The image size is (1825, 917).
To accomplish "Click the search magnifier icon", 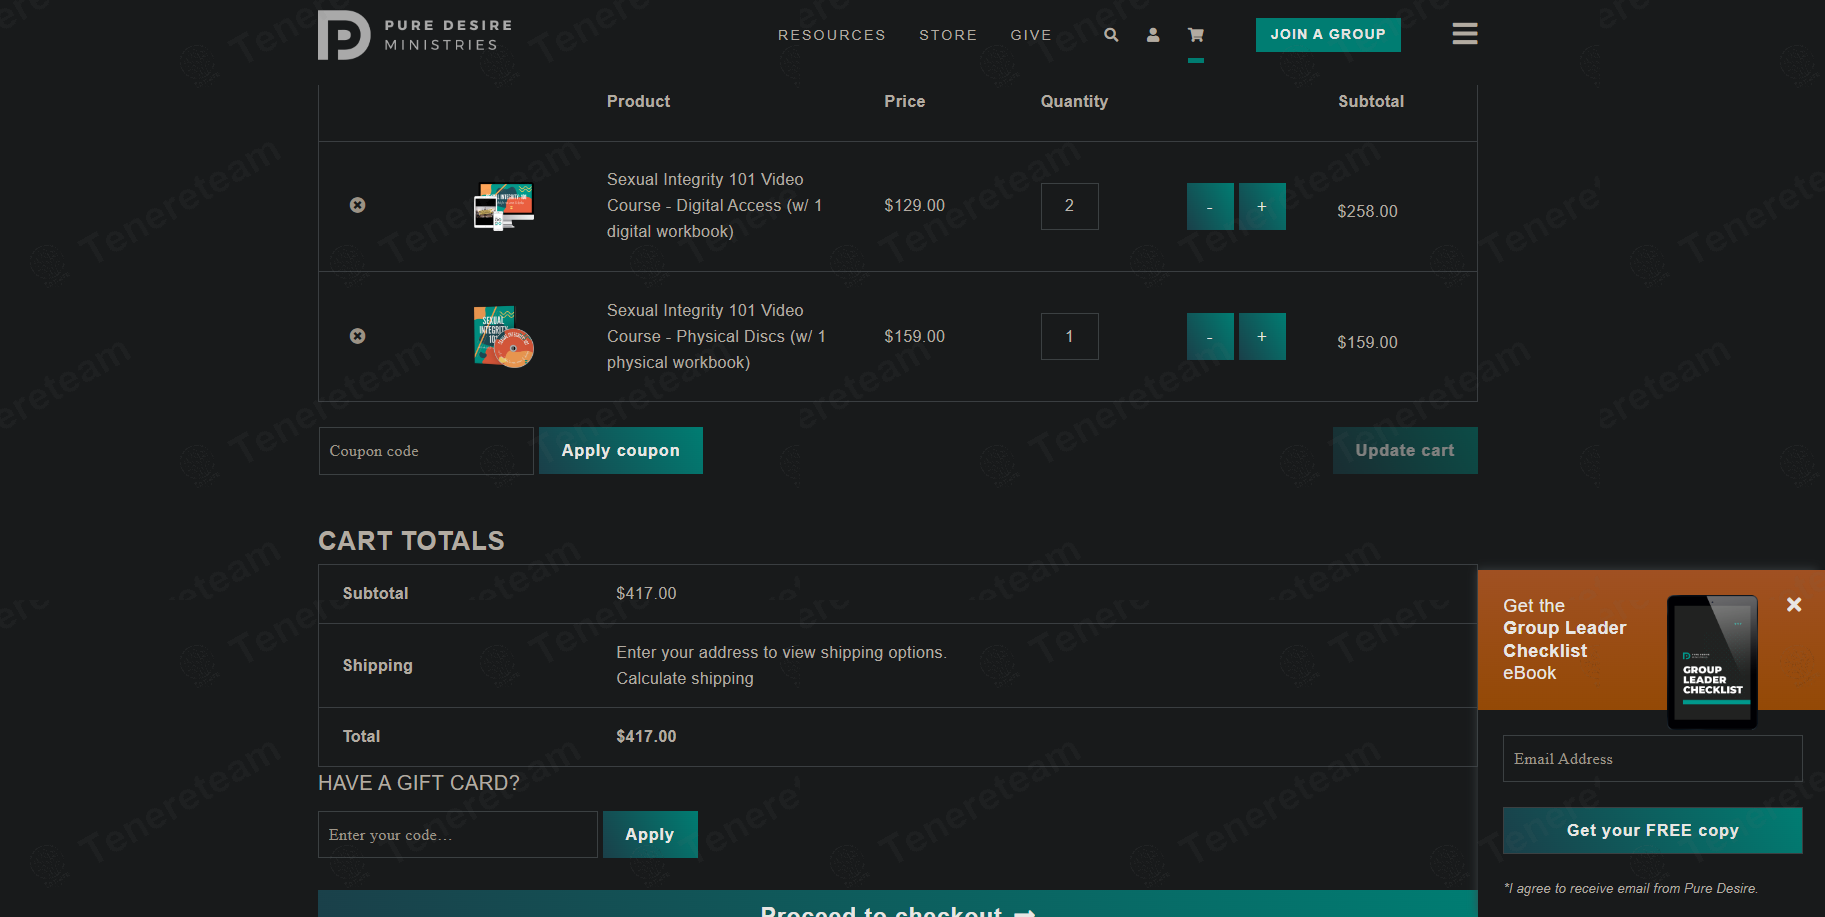I will click(1111, 35).
